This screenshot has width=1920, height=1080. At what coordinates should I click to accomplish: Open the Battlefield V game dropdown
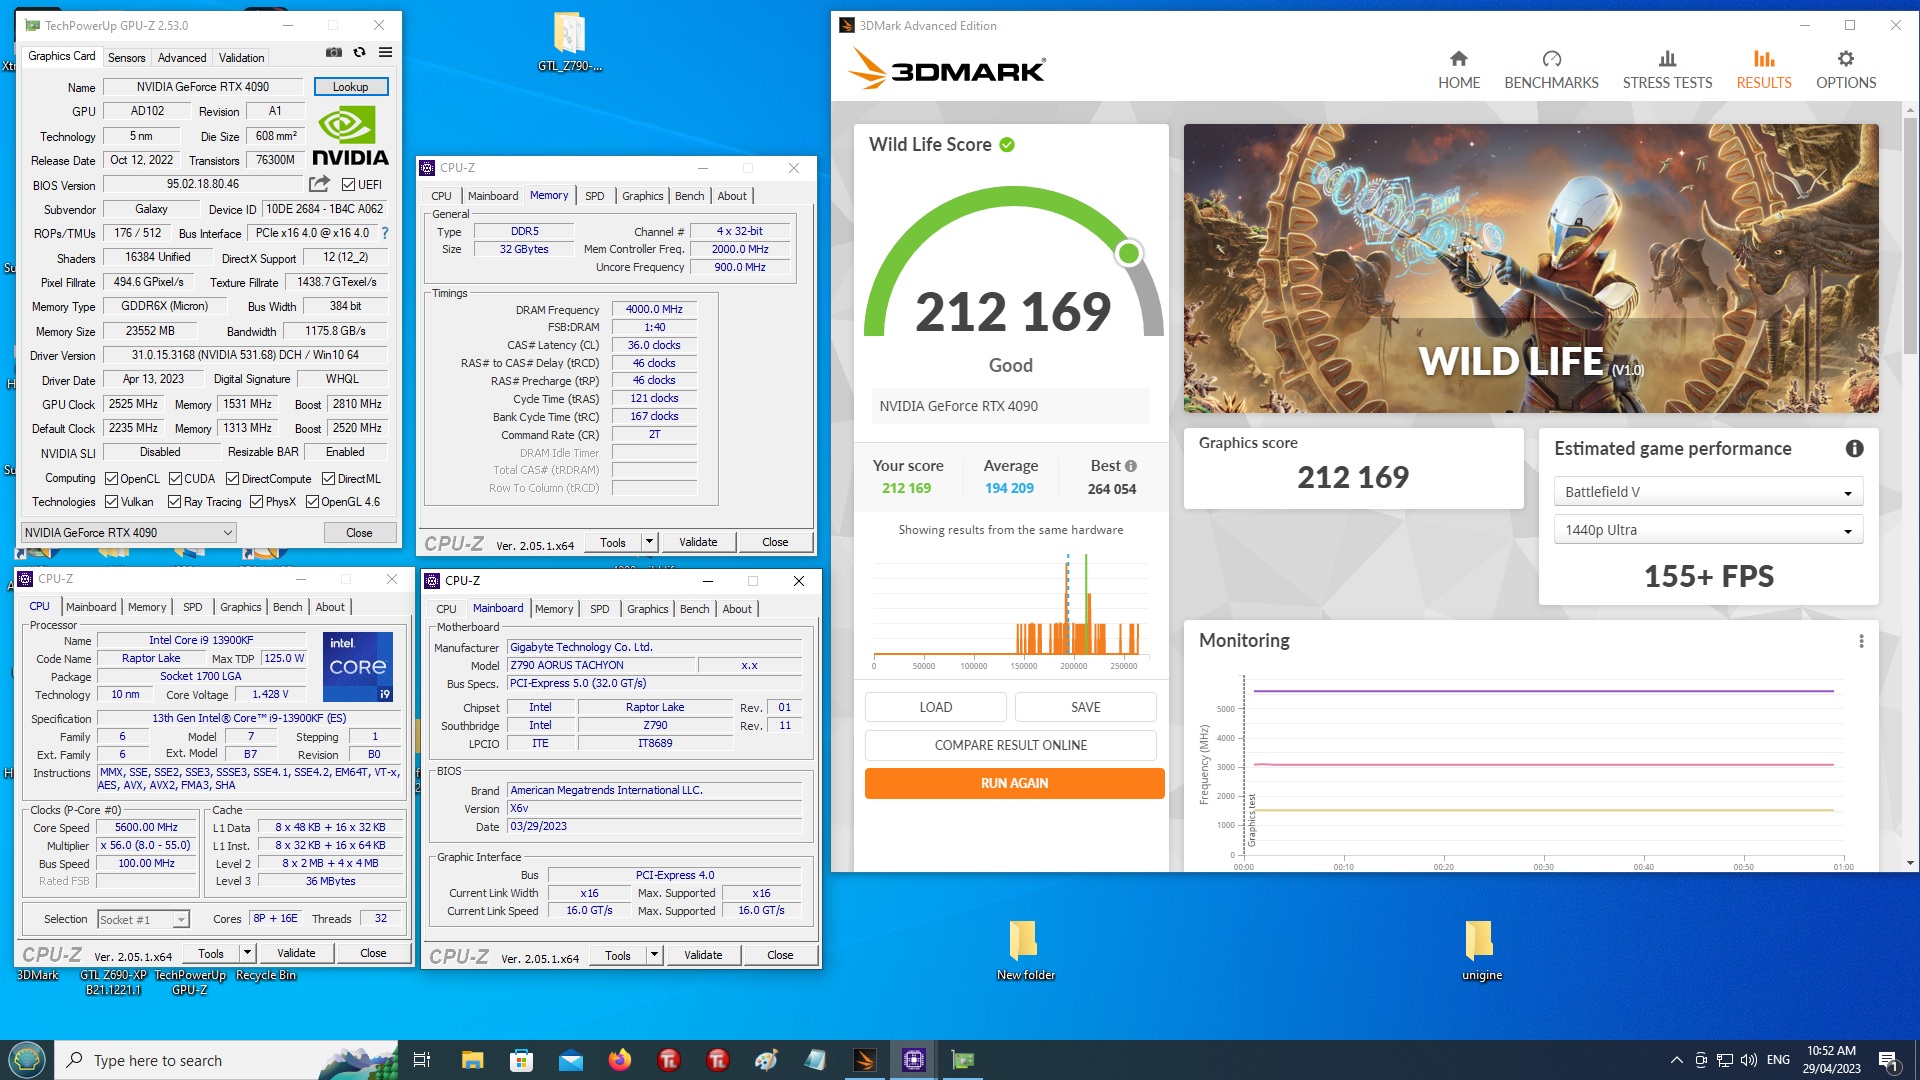[1708, 492]
